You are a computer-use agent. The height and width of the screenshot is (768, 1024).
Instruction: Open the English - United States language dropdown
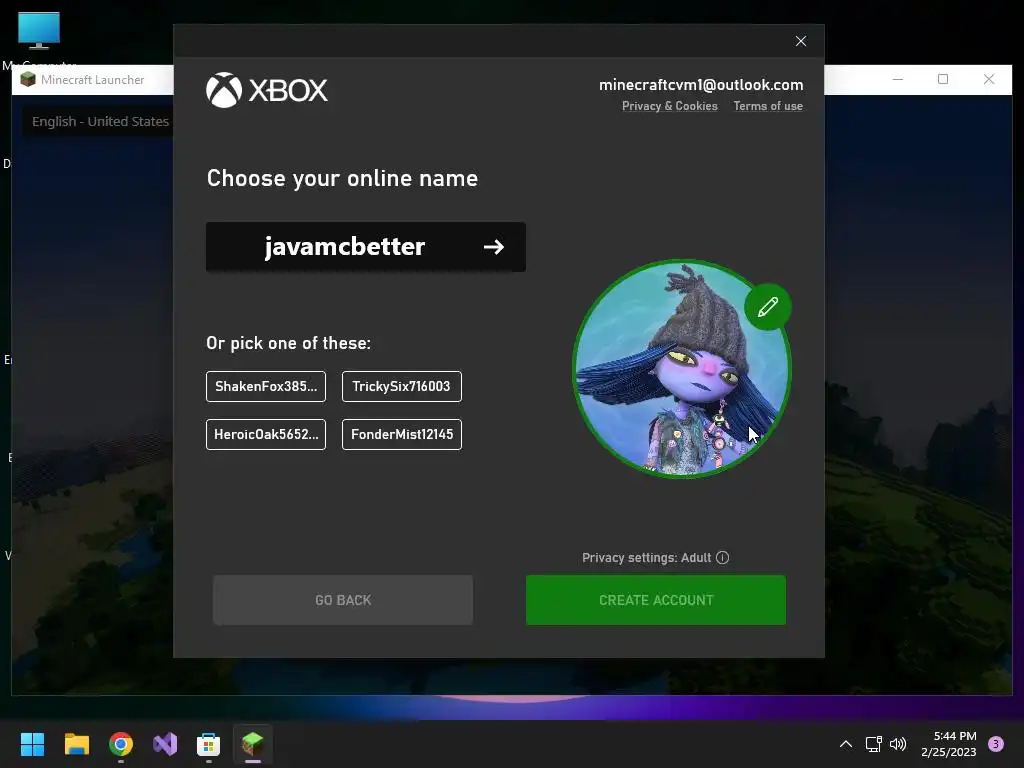[100, 121]
